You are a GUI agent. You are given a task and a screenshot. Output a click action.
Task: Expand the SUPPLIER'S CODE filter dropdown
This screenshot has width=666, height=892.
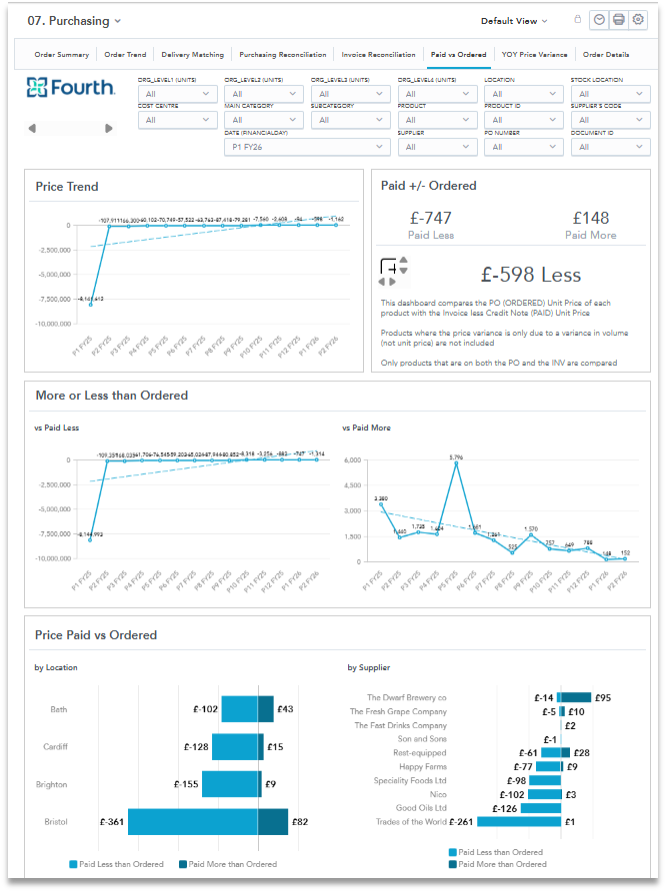(x=610, y=120)
